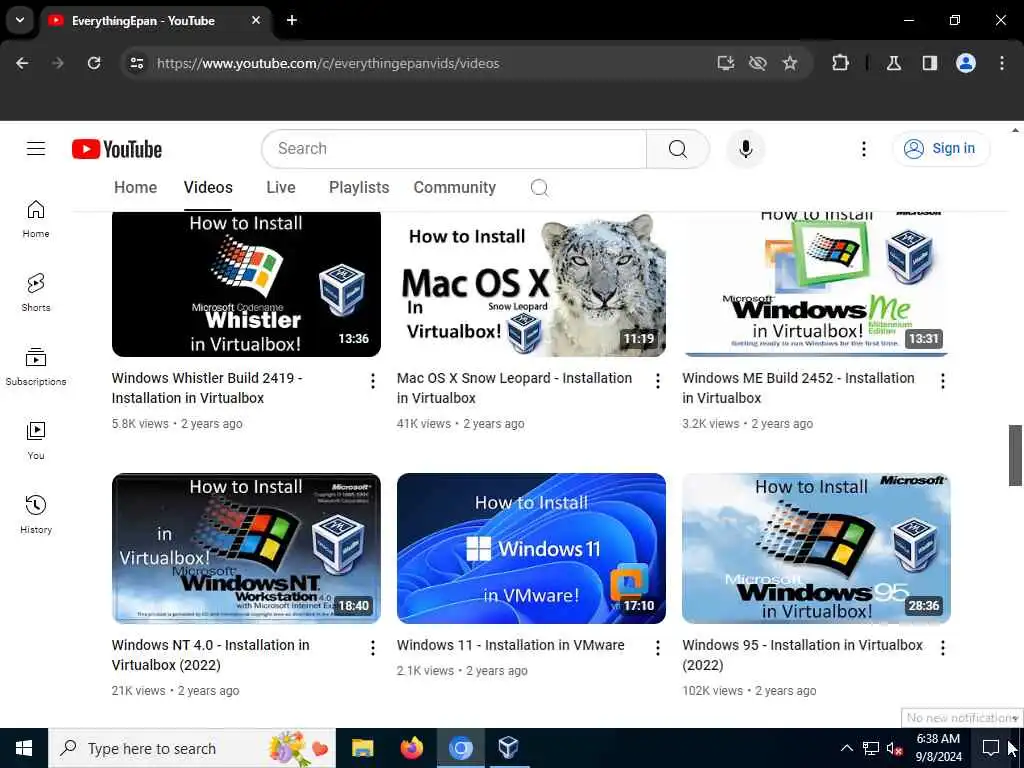
Task: Open YouTube settings three-dot menu
Action: coord(863,149)
